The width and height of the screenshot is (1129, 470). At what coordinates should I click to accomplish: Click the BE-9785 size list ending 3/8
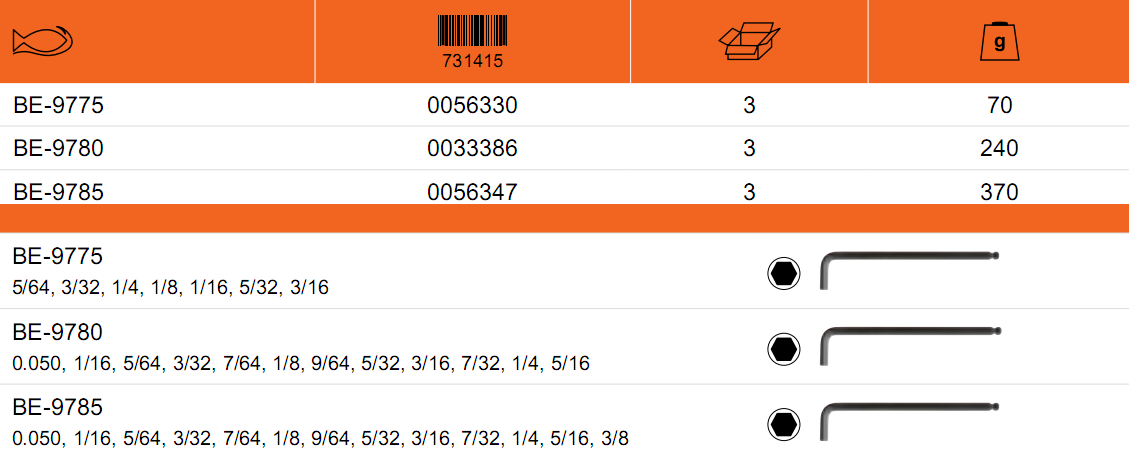coord(321,438)
